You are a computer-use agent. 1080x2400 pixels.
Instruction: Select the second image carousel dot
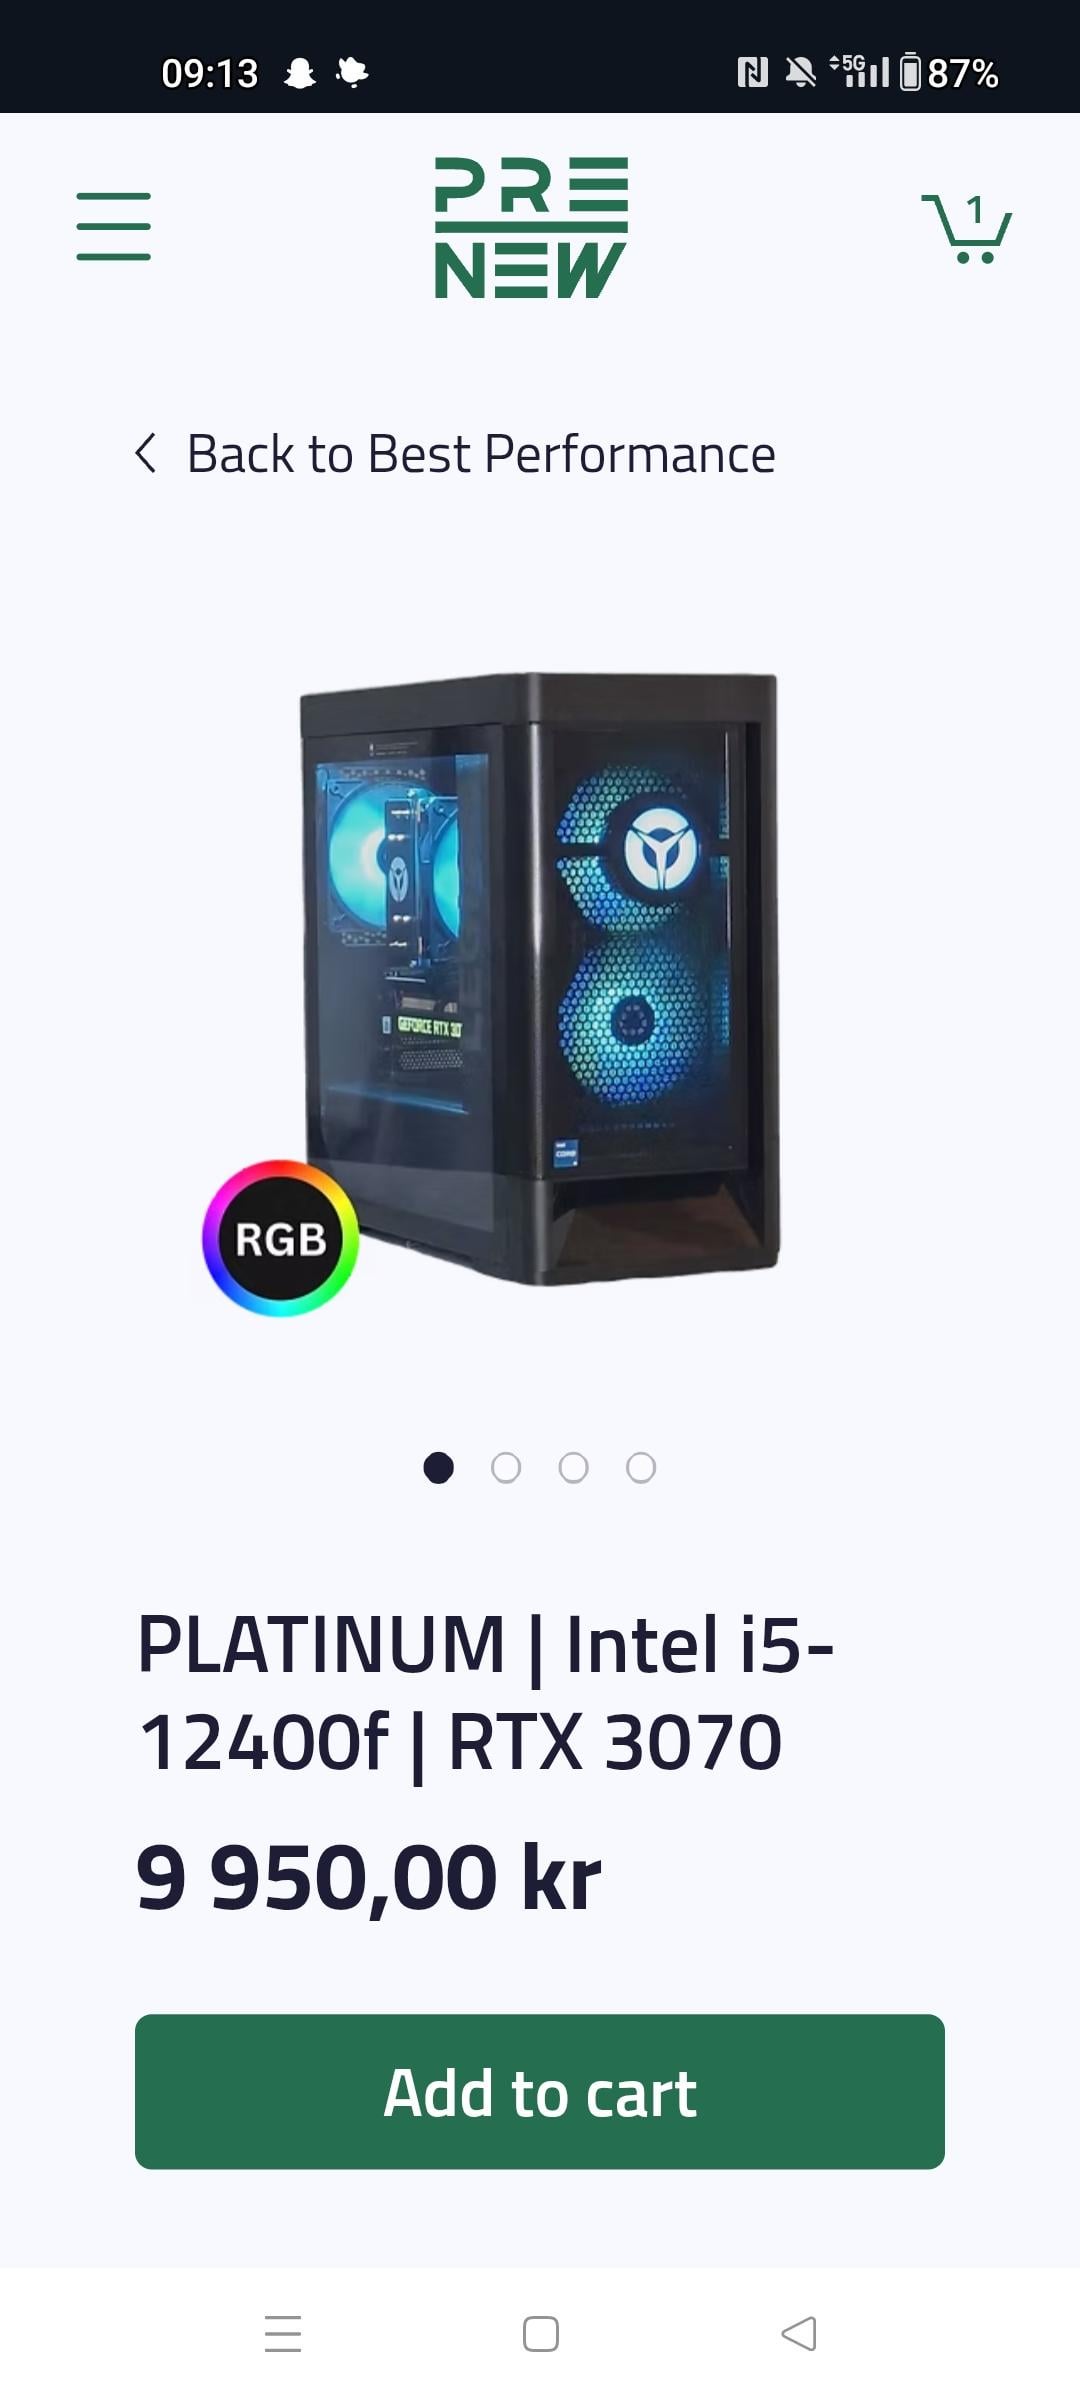[x=506, y=1468]
